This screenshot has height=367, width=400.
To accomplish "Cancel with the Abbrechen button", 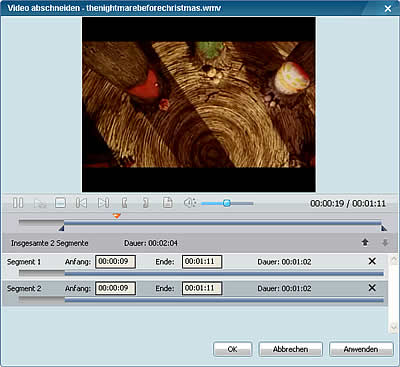I will pos(290,349).
